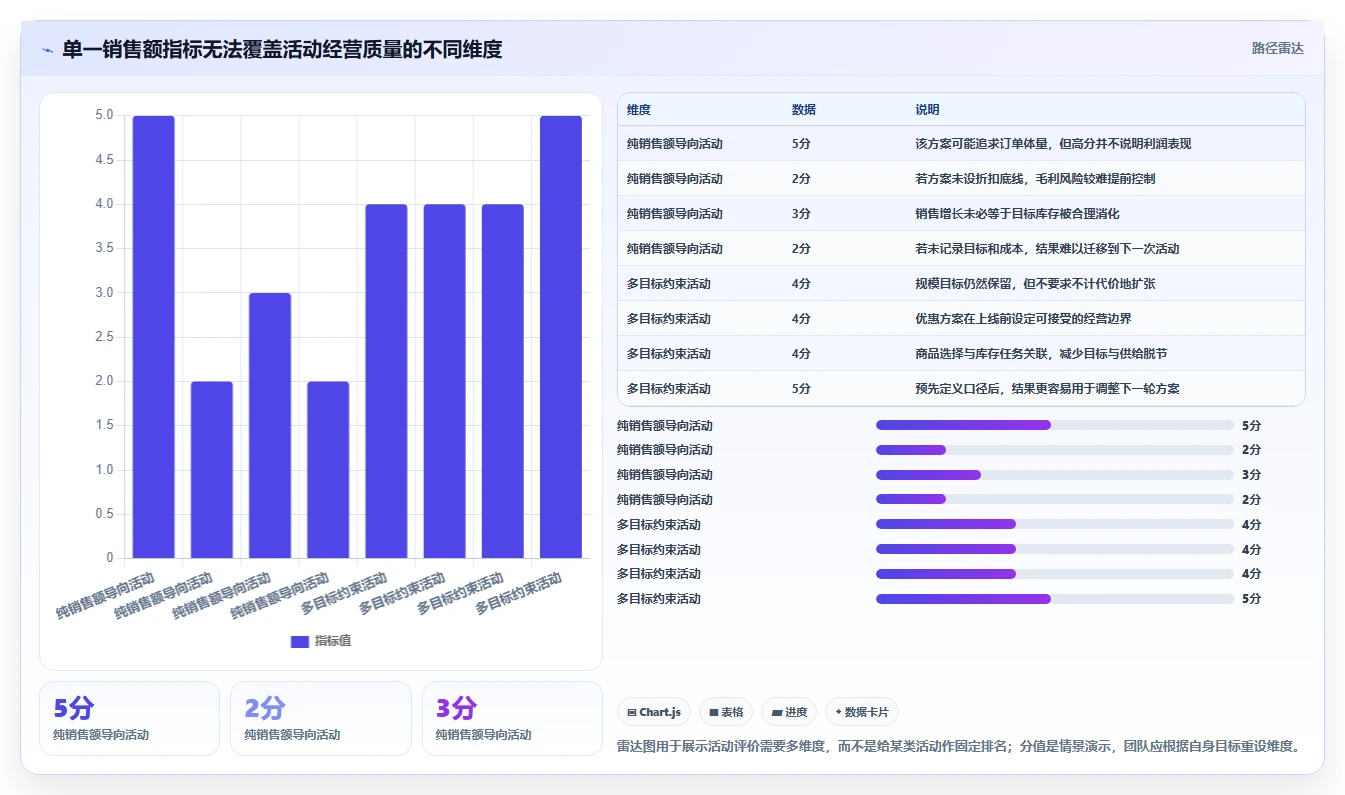Click the 3分 value ending a progress bar

click(x=1251, y=475)
